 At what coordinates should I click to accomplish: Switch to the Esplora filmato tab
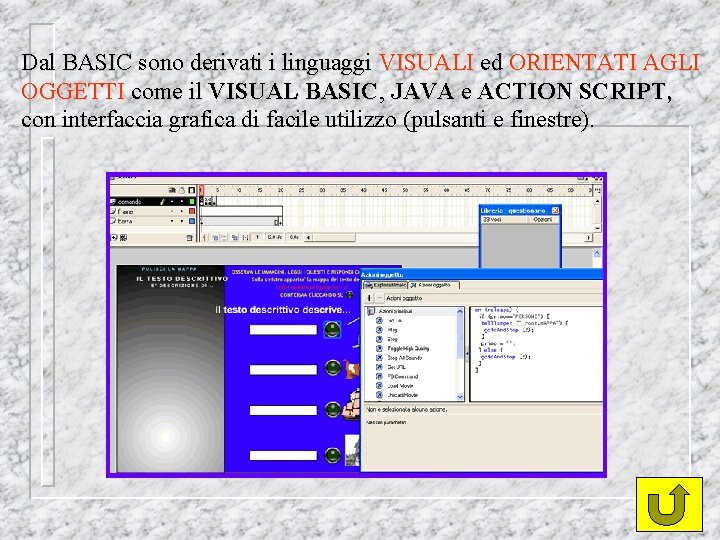point(385,285)
